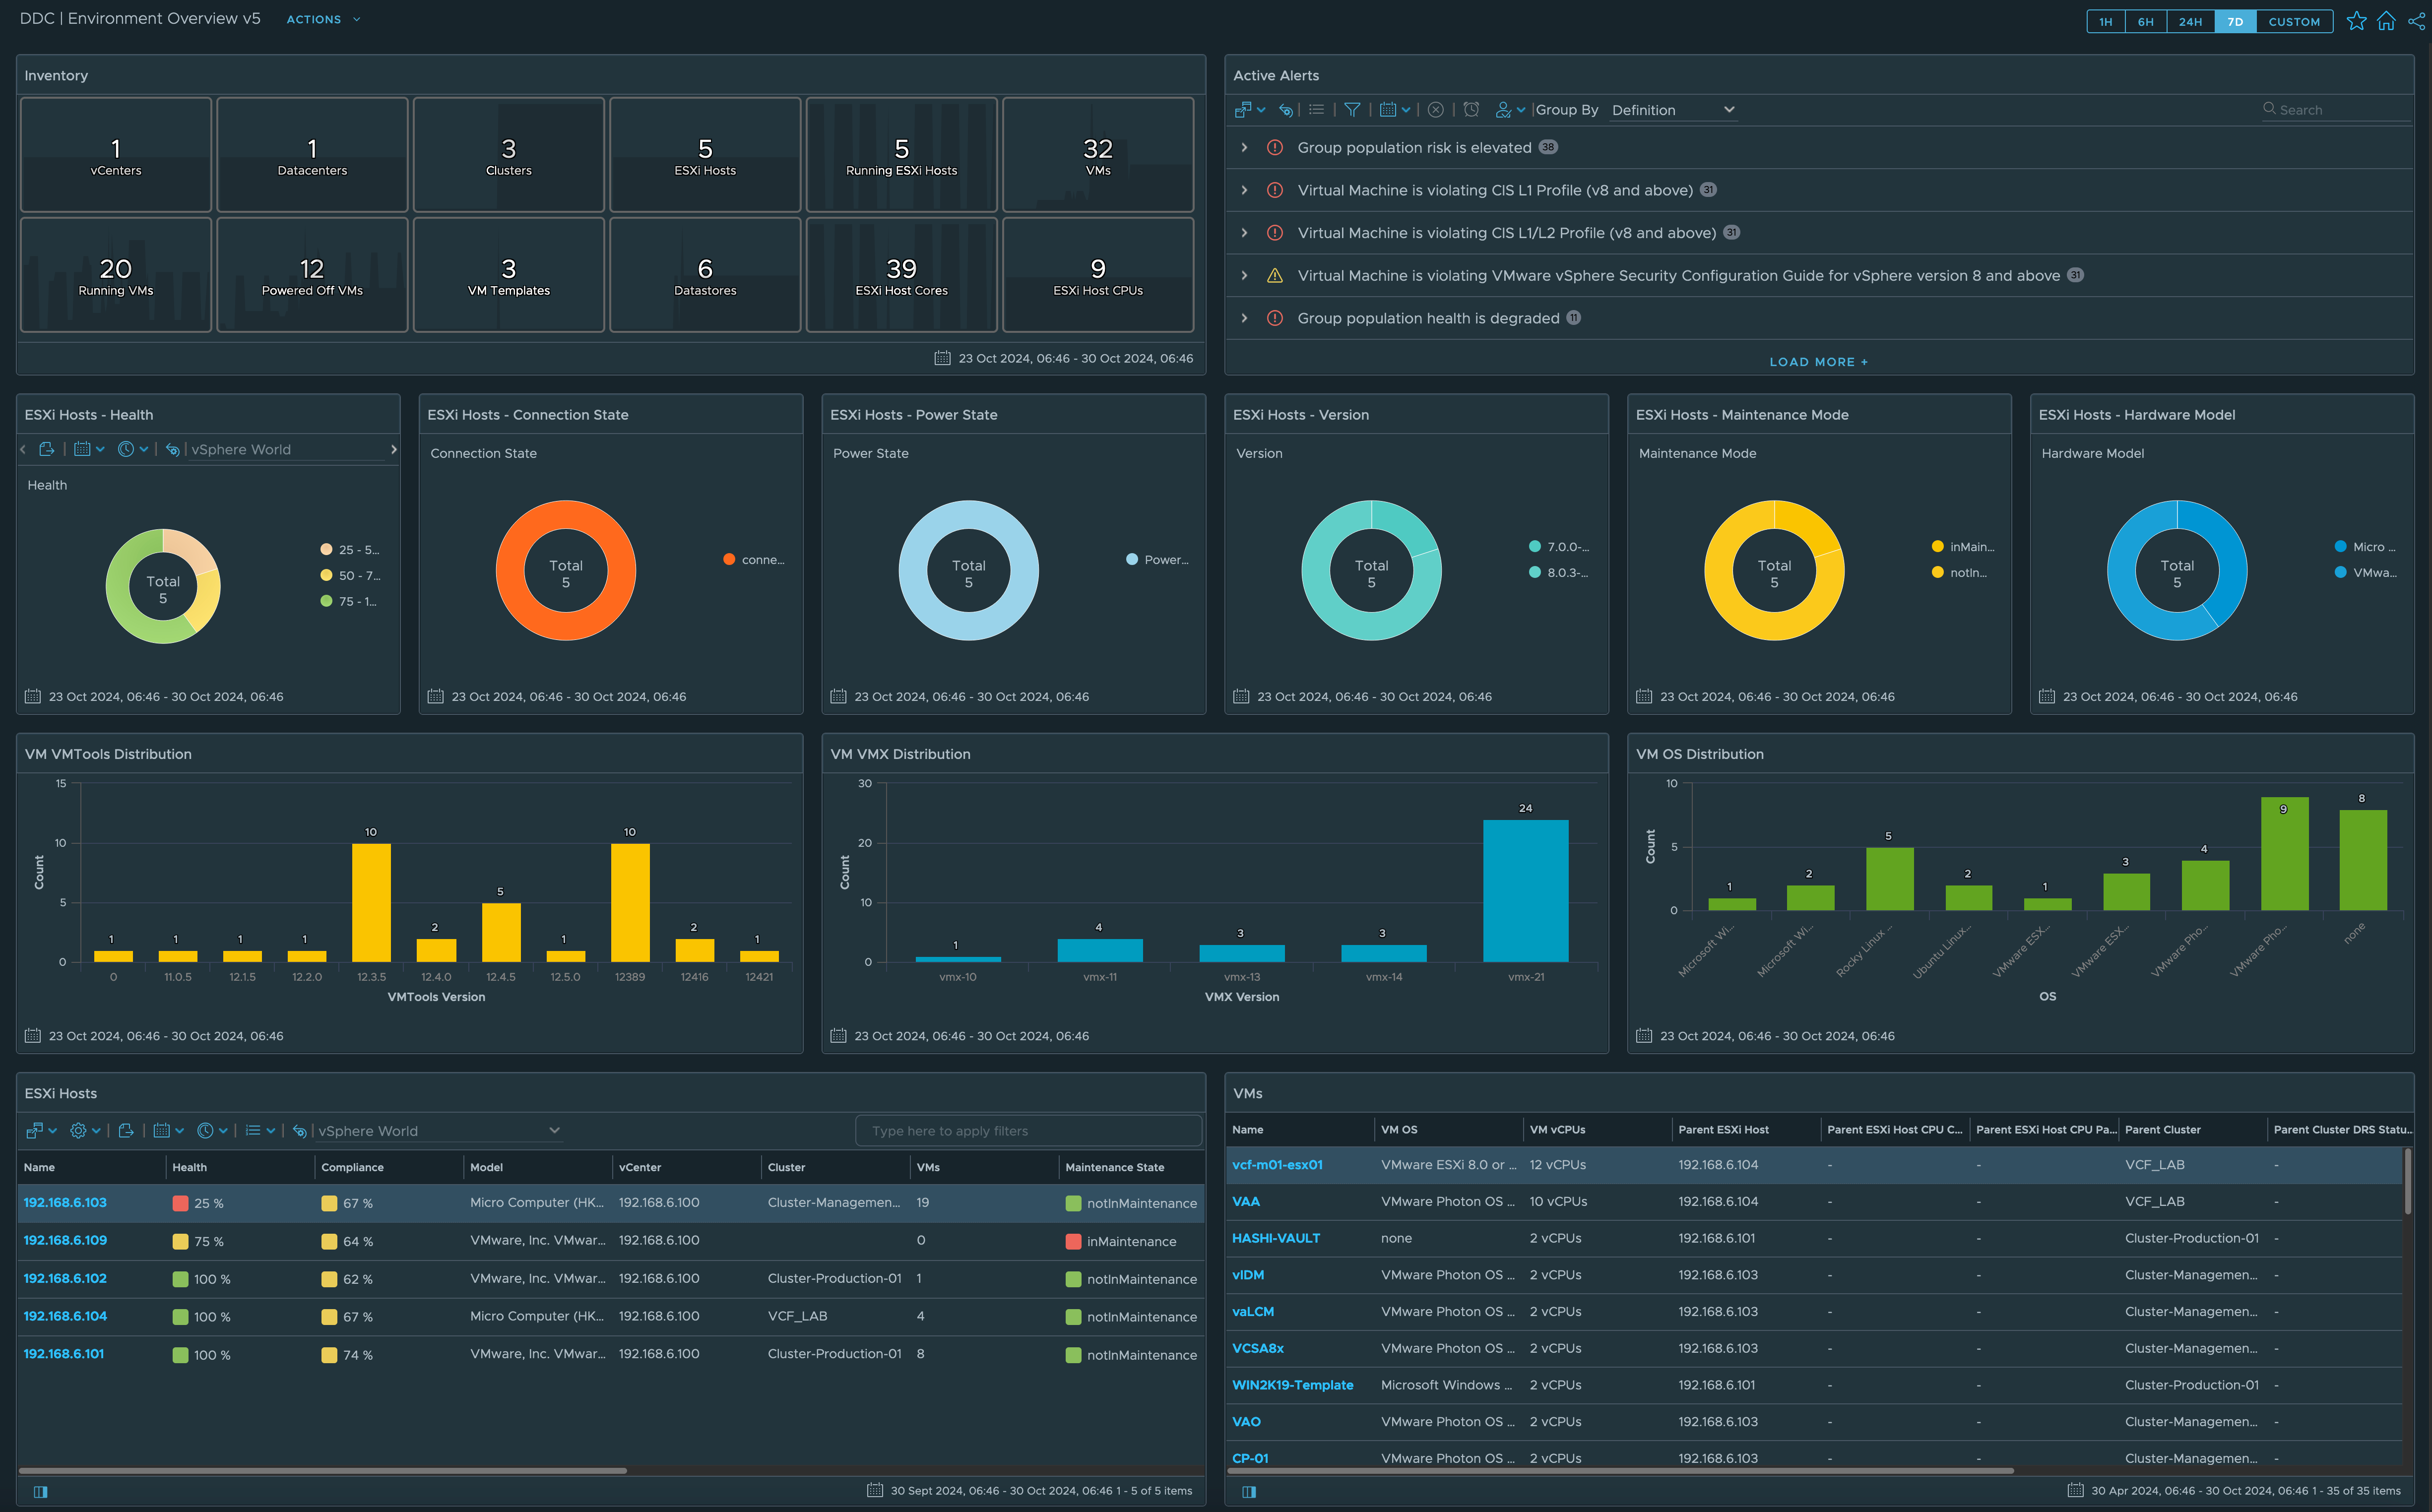Click the Type here to apply filters field
The image size is (2432, 1512).
[1028, 1131]
